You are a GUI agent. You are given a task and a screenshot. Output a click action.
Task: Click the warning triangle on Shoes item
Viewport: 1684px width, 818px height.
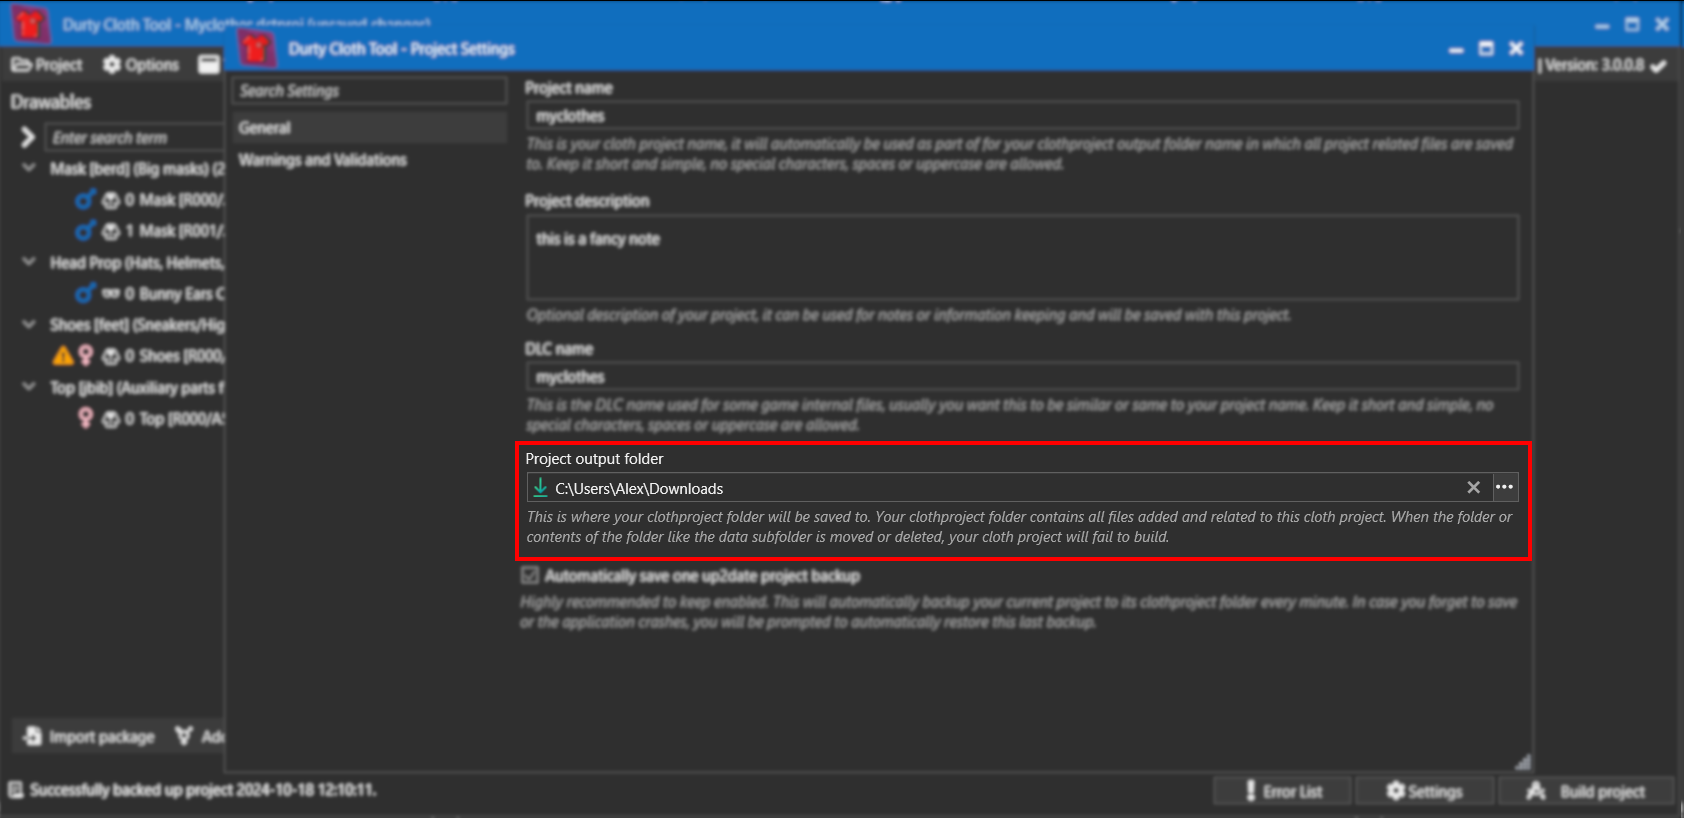pos(62,356)
